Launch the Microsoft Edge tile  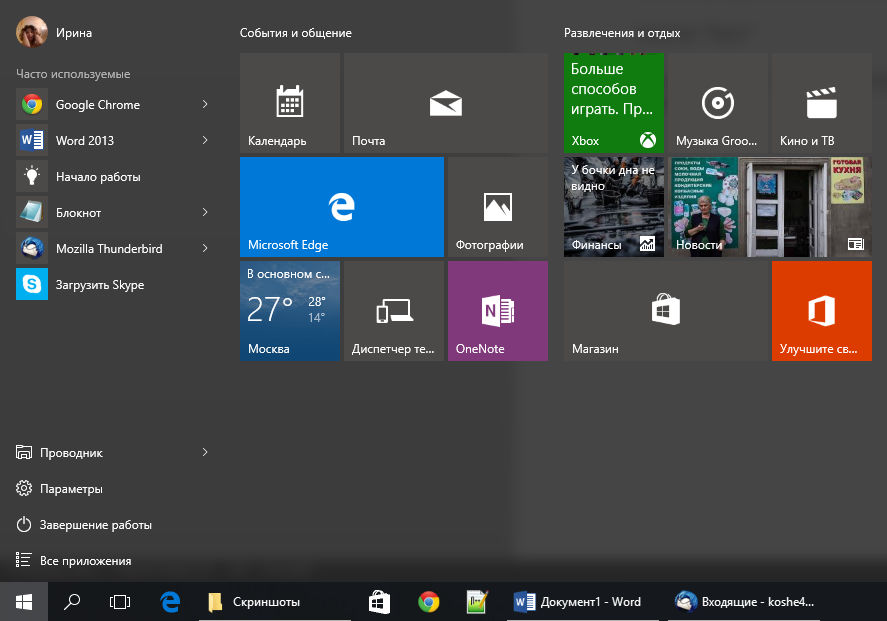[341, 207]
